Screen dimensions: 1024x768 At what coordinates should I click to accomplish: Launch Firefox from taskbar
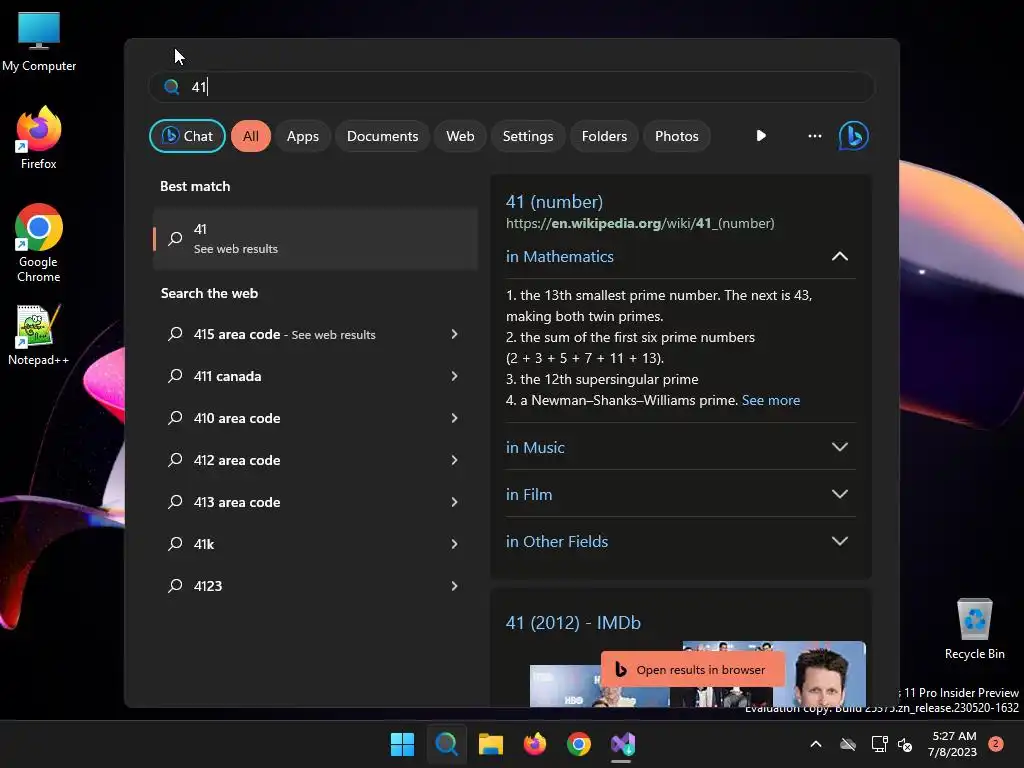click(x=535, y=744)
